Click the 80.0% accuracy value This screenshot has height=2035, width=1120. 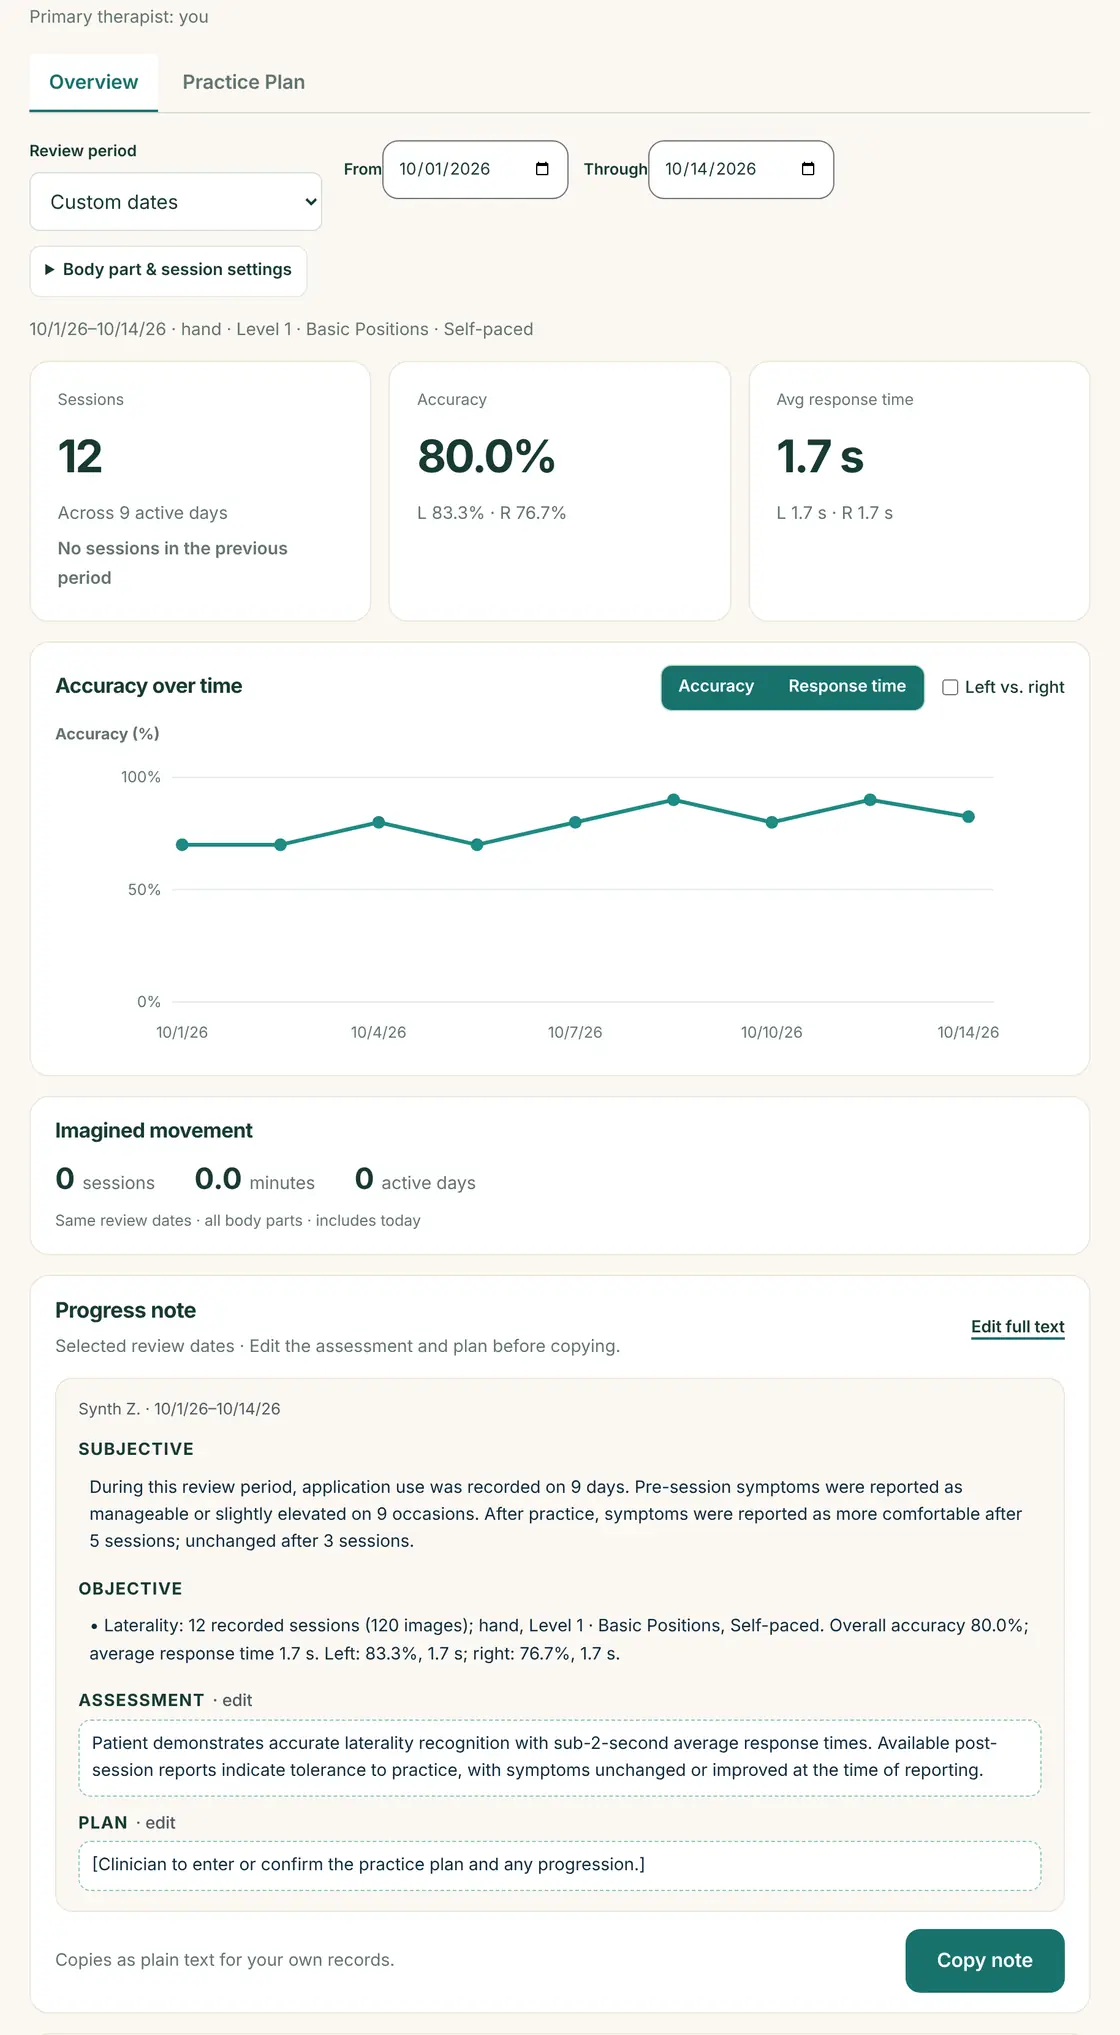point(486,457)
